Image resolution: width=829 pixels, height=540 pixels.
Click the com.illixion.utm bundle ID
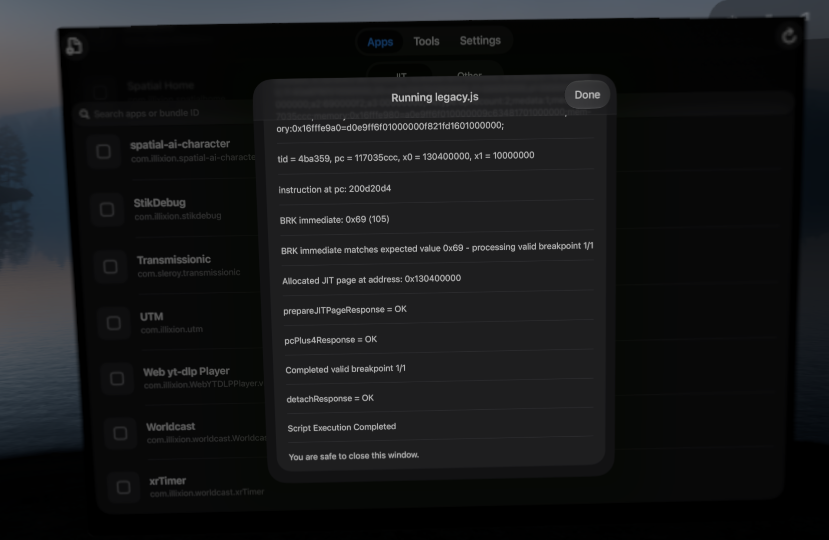click(x=172, y=330)
